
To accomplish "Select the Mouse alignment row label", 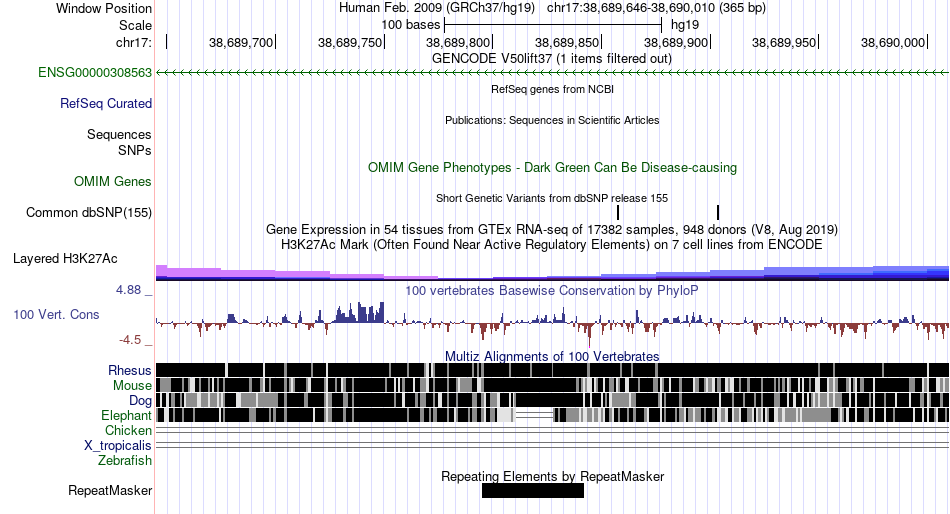I will coord(132,386).
